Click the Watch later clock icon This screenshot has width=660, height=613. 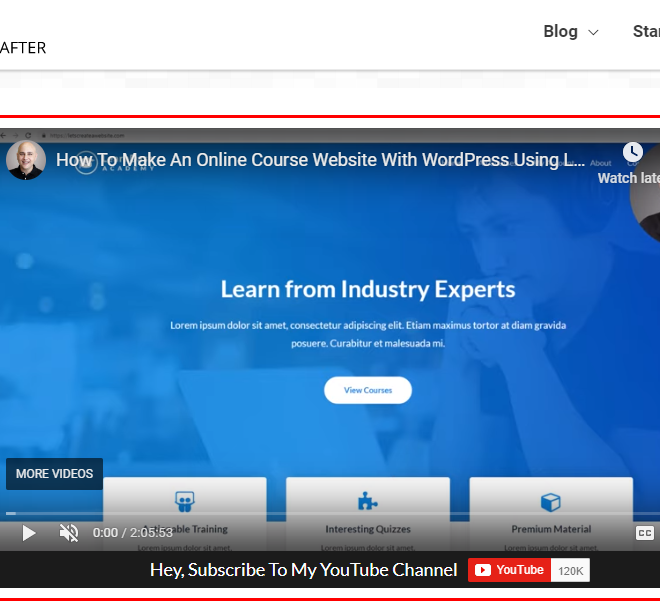(633, 152)
